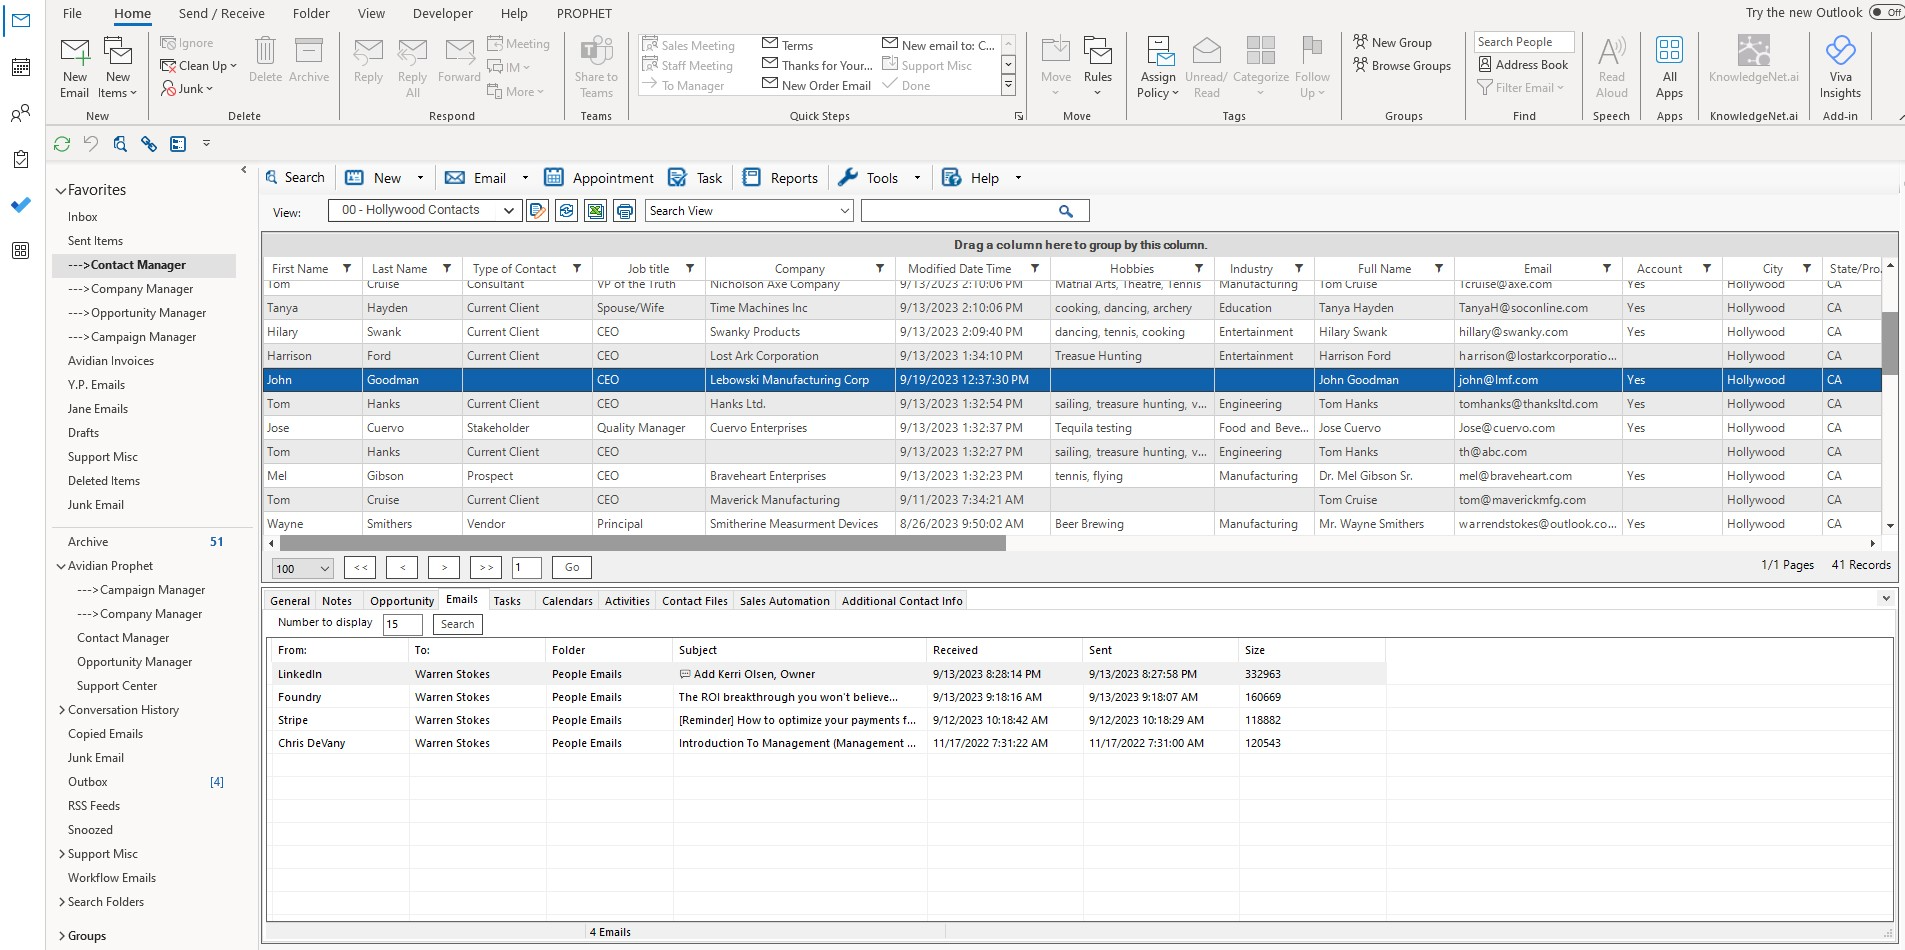Open Rules in the Move group
This screenshot has height=950, width=1905.
pyautogui.click(x=1097, y=67)
